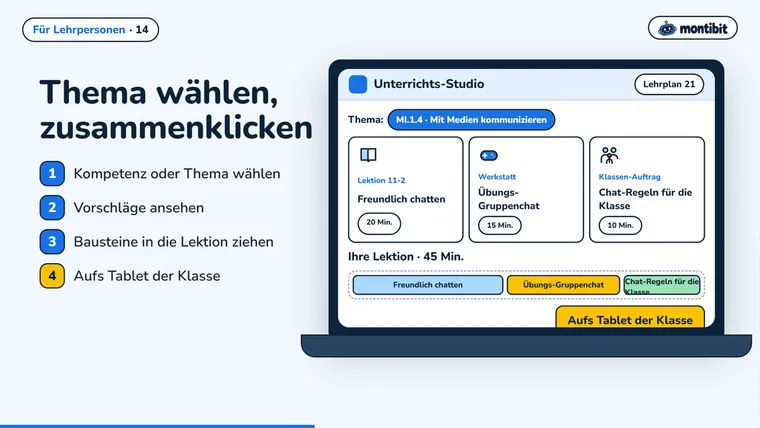760x428 pixels.
Task: Click the open book icon in Lektion 11-2 card
Action: click(368, 155)
